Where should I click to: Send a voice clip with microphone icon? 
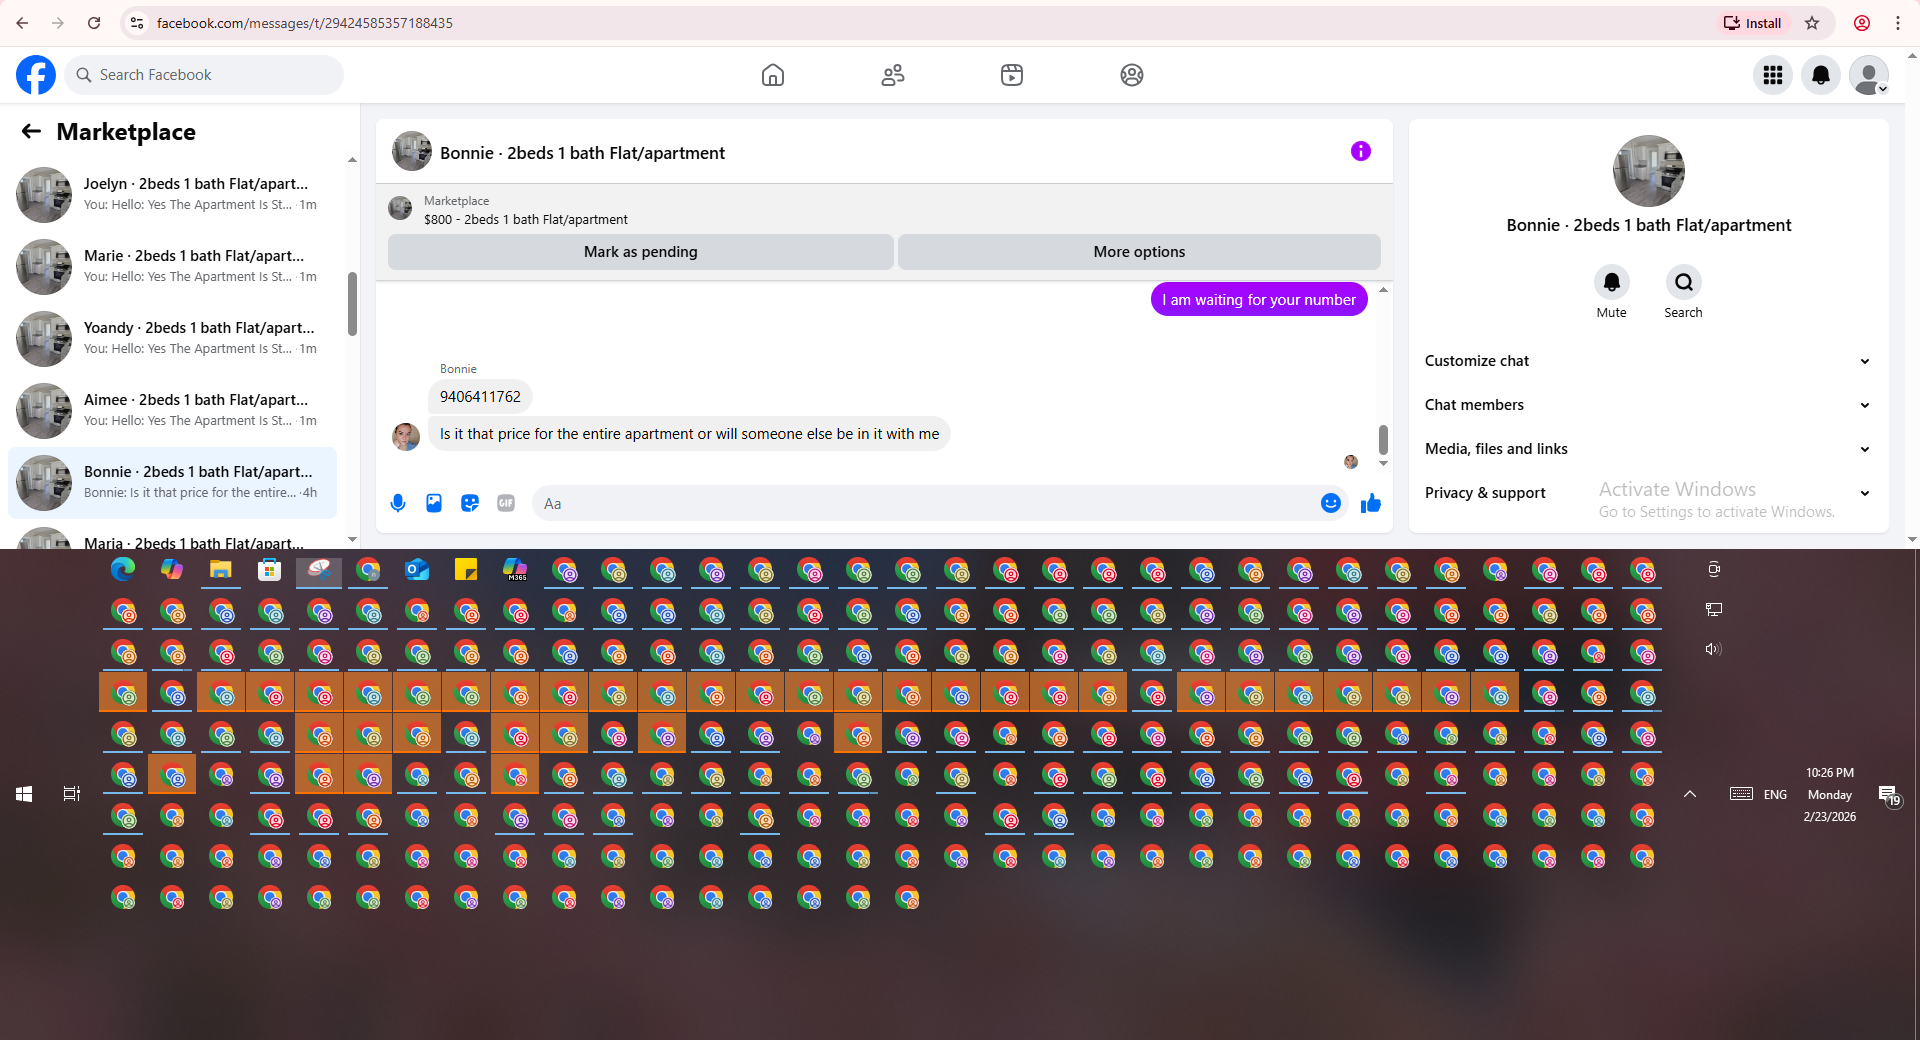[398, 503]
